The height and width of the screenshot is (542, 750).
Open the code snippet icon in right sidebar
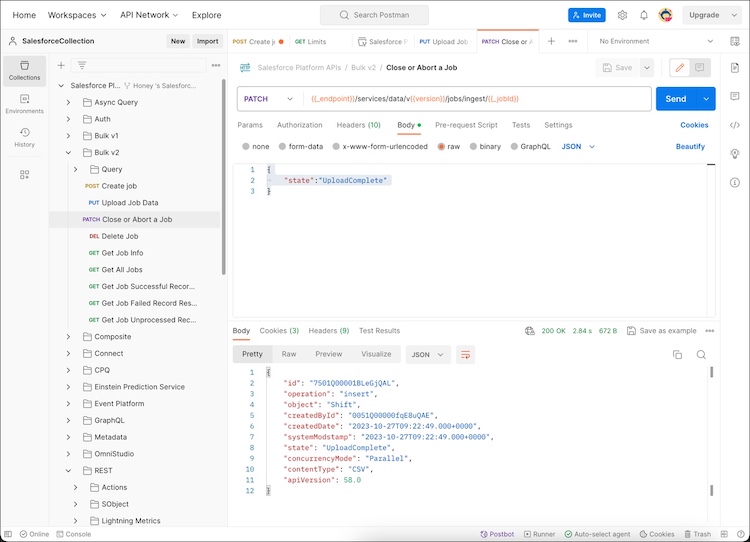pyautogui.click(x=735, y=125)
